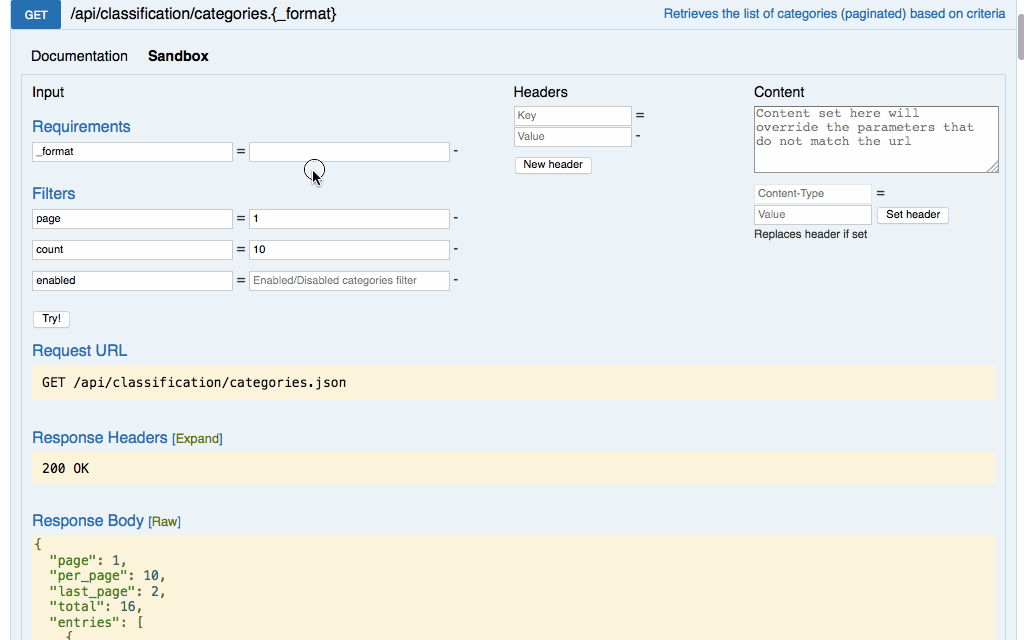
Task: Remove the header row using its dash
Action: [638, 136]
